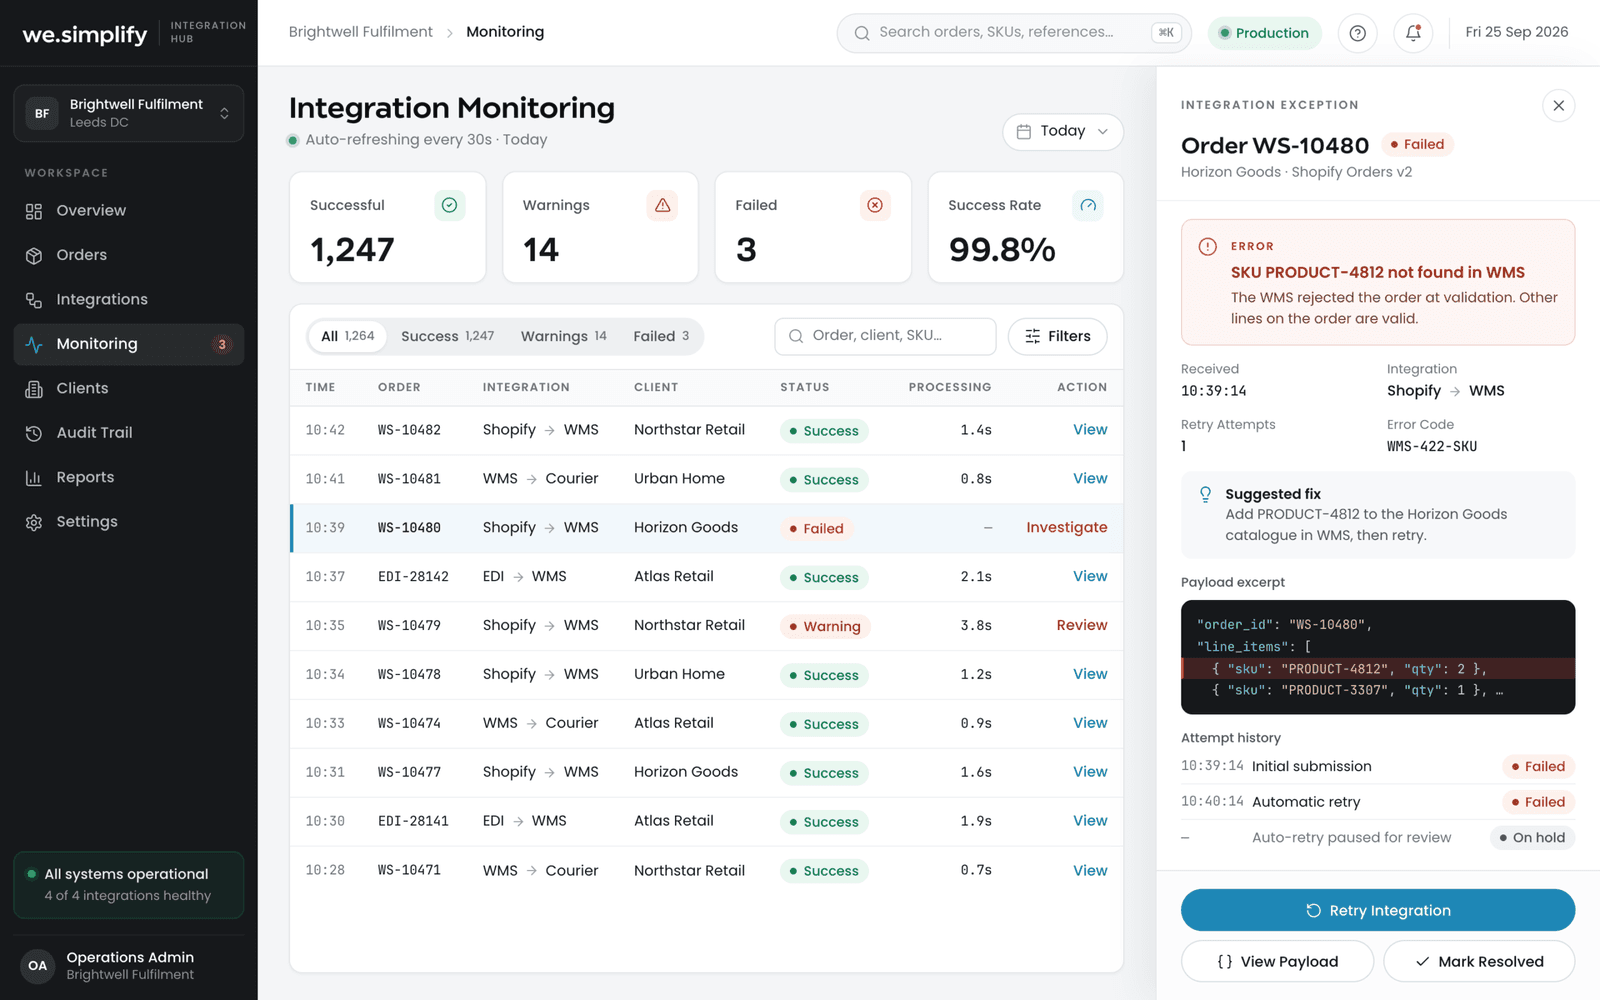Switch to the Warnings 14 tab
Screen dimensions: 1600x1000
pyautogui.click(x=563, y=336)
